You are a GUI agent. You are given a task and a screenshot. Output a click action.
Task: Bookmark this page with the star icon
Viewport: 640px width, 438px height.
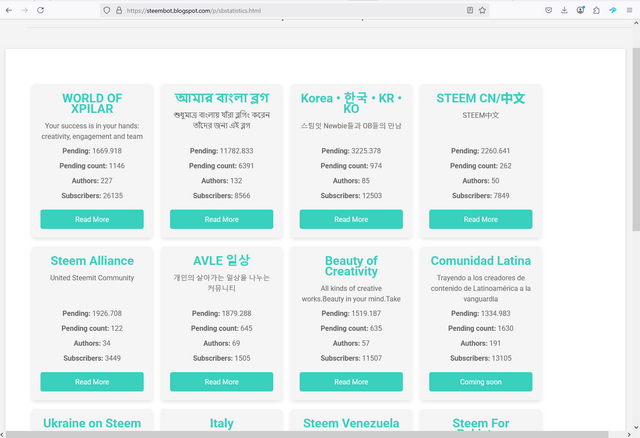point(482,11)
